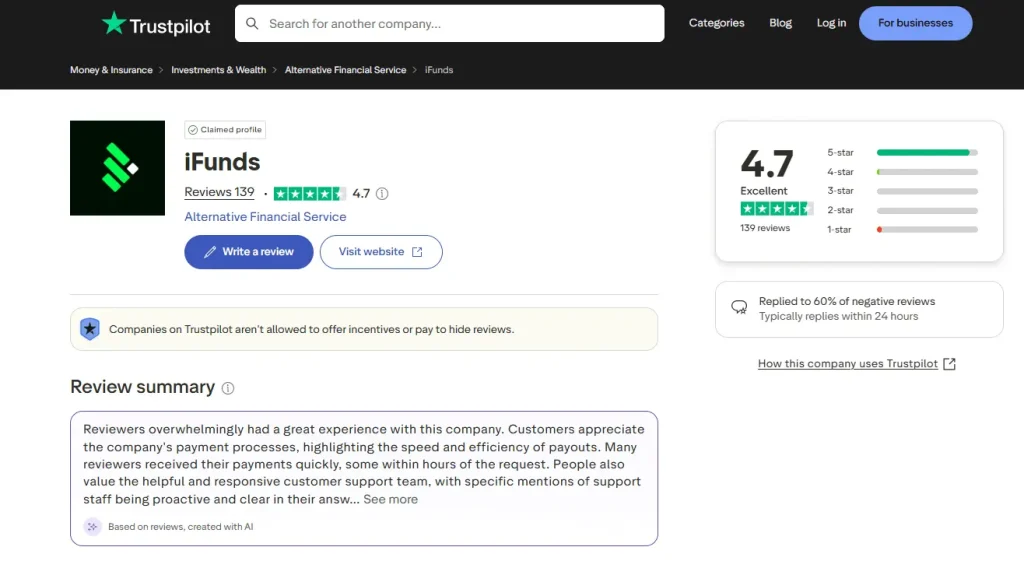Click the Excellent rating label

pos(763,191)
